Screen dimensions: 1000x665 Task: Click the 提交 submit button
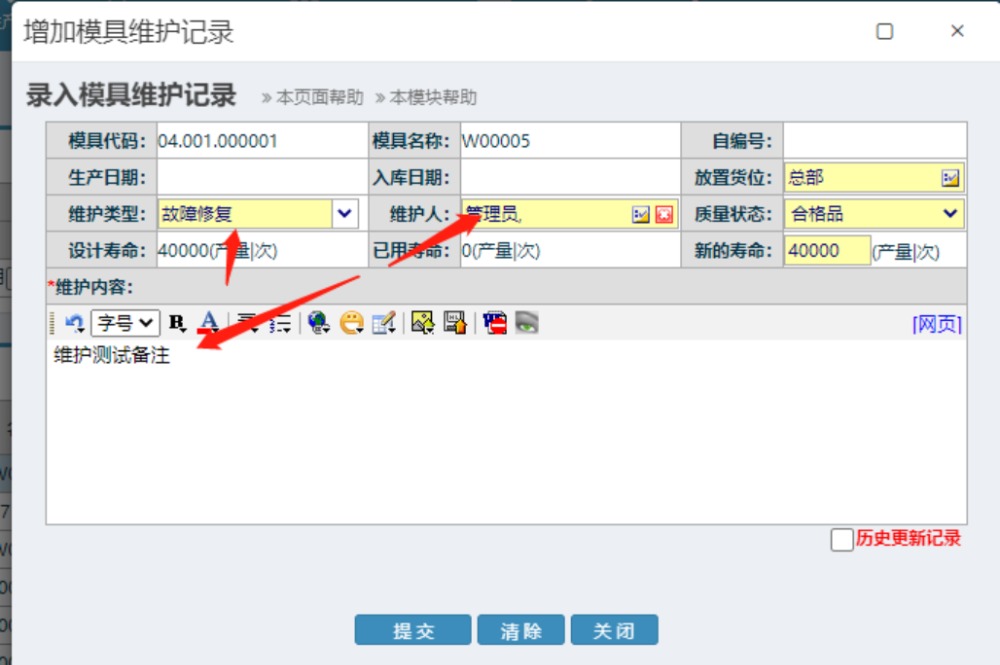tap(412, 631)
